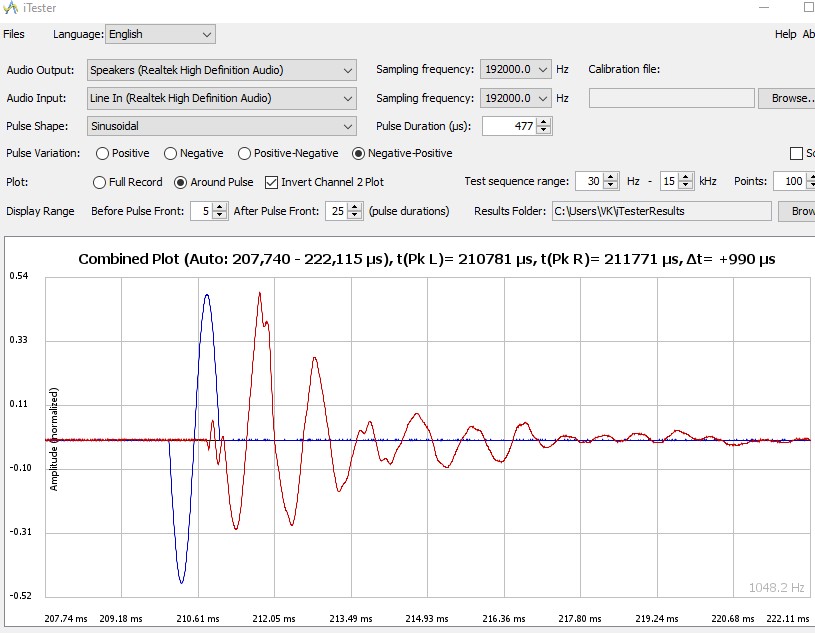Viewport: 815px width, 633px height.
Task: Decrease Pulse Duration with down arrow
Action: [x=544, y=130]
